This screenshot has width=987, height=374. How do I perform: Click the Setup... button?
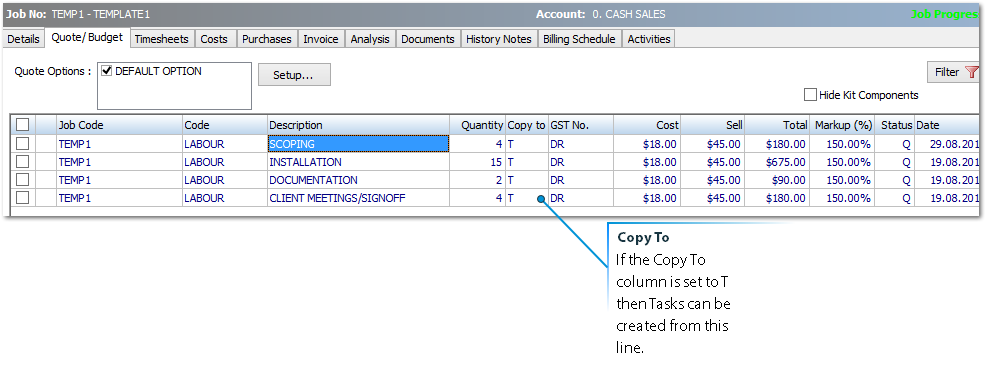click(294, 75)
